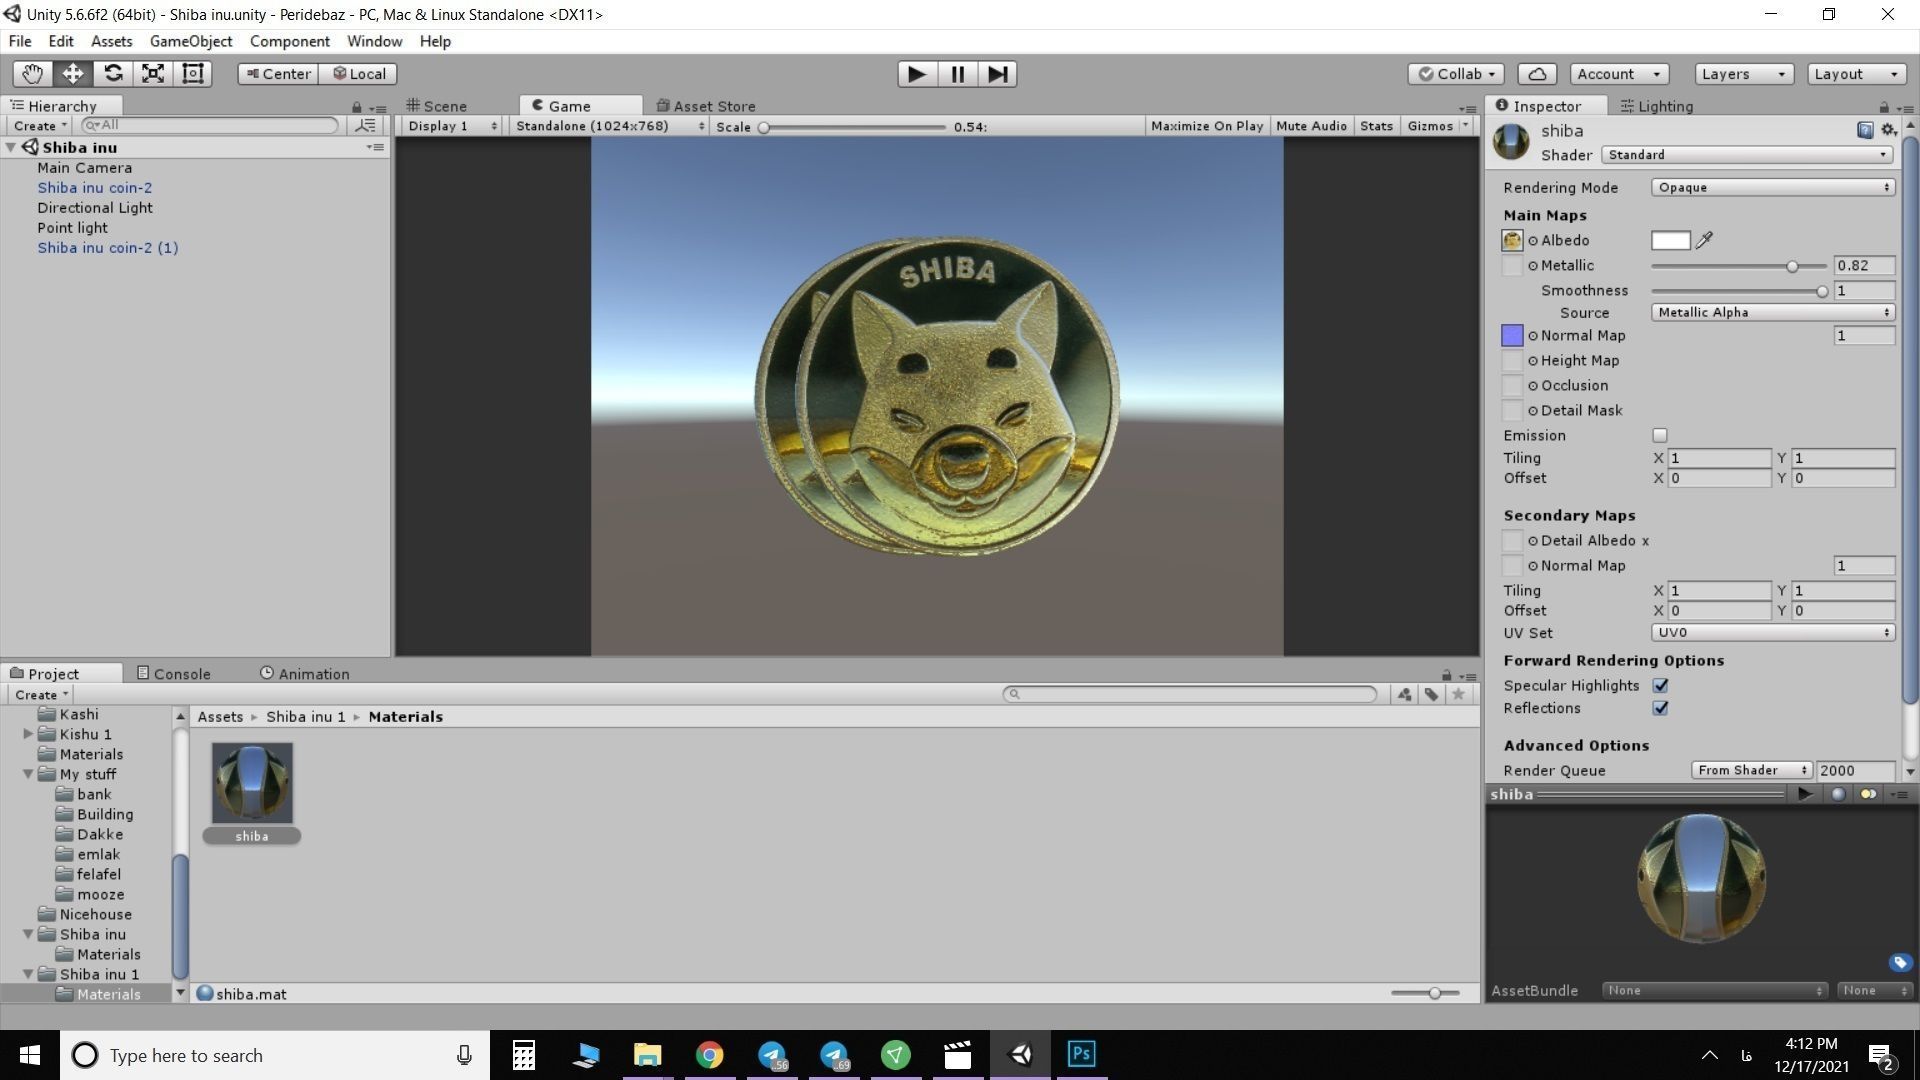Screen dimensions: 1920x1080
Task: Toggle Local handle rotation
Action: coord(358,74)
